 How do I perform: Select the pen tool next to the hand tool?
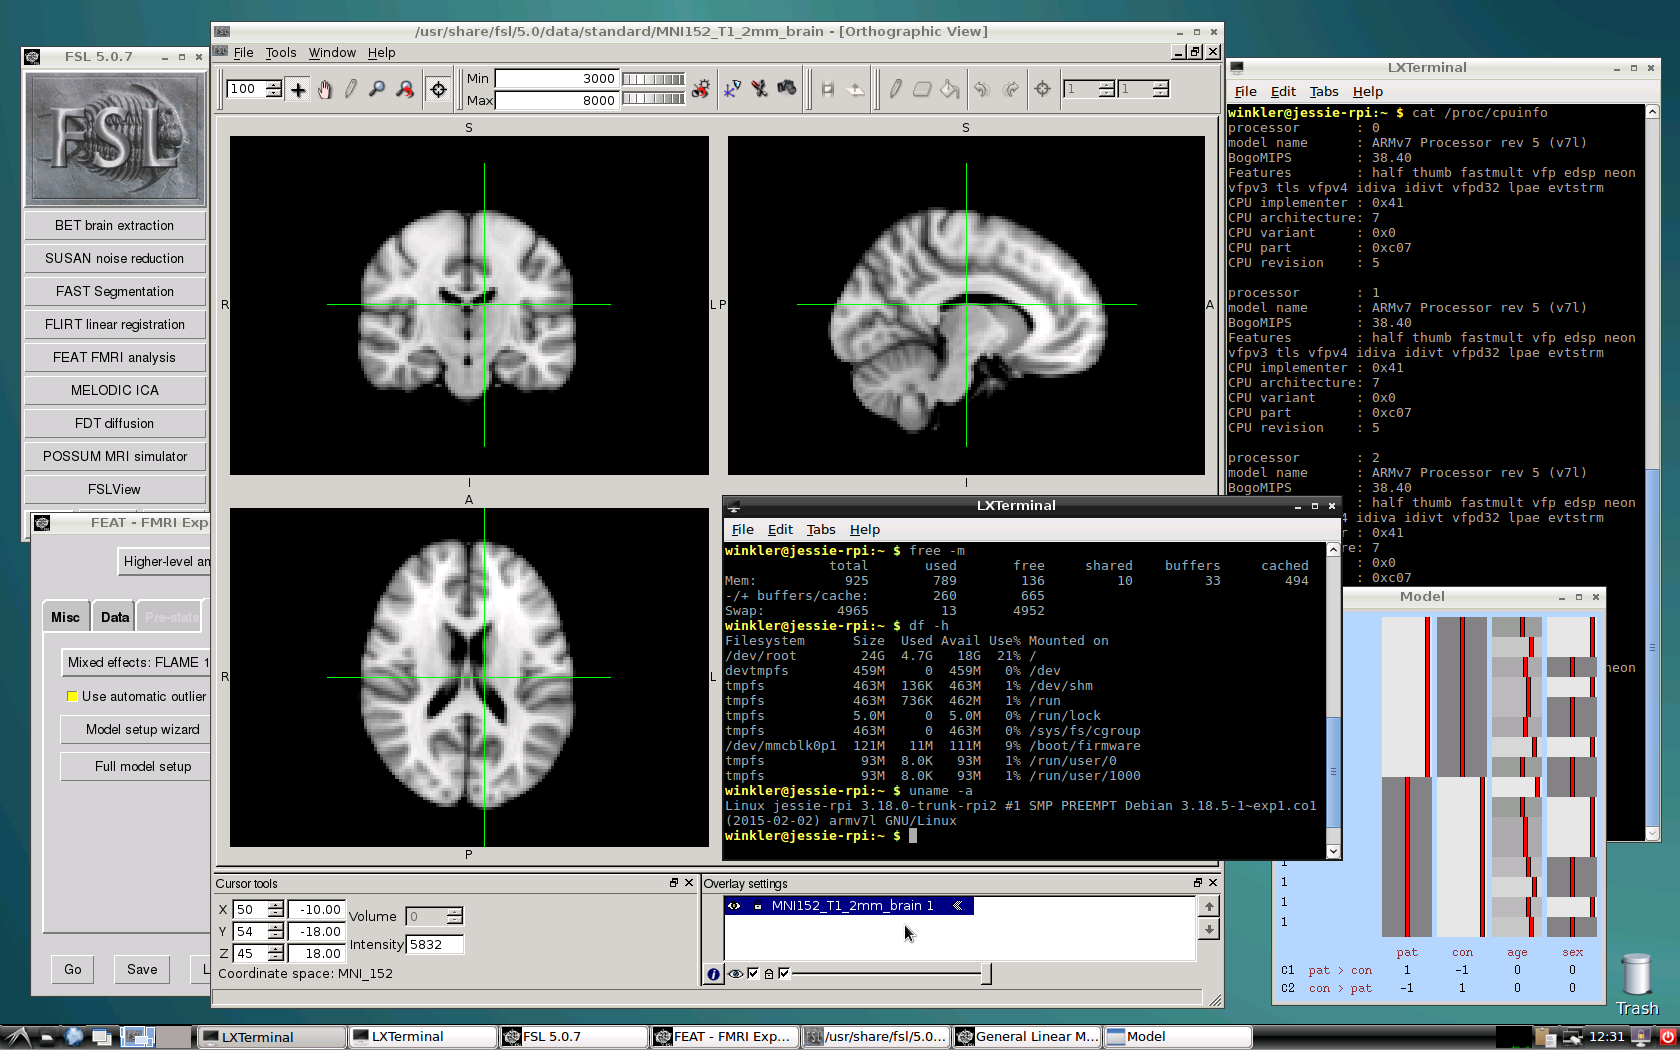[350, 89]
